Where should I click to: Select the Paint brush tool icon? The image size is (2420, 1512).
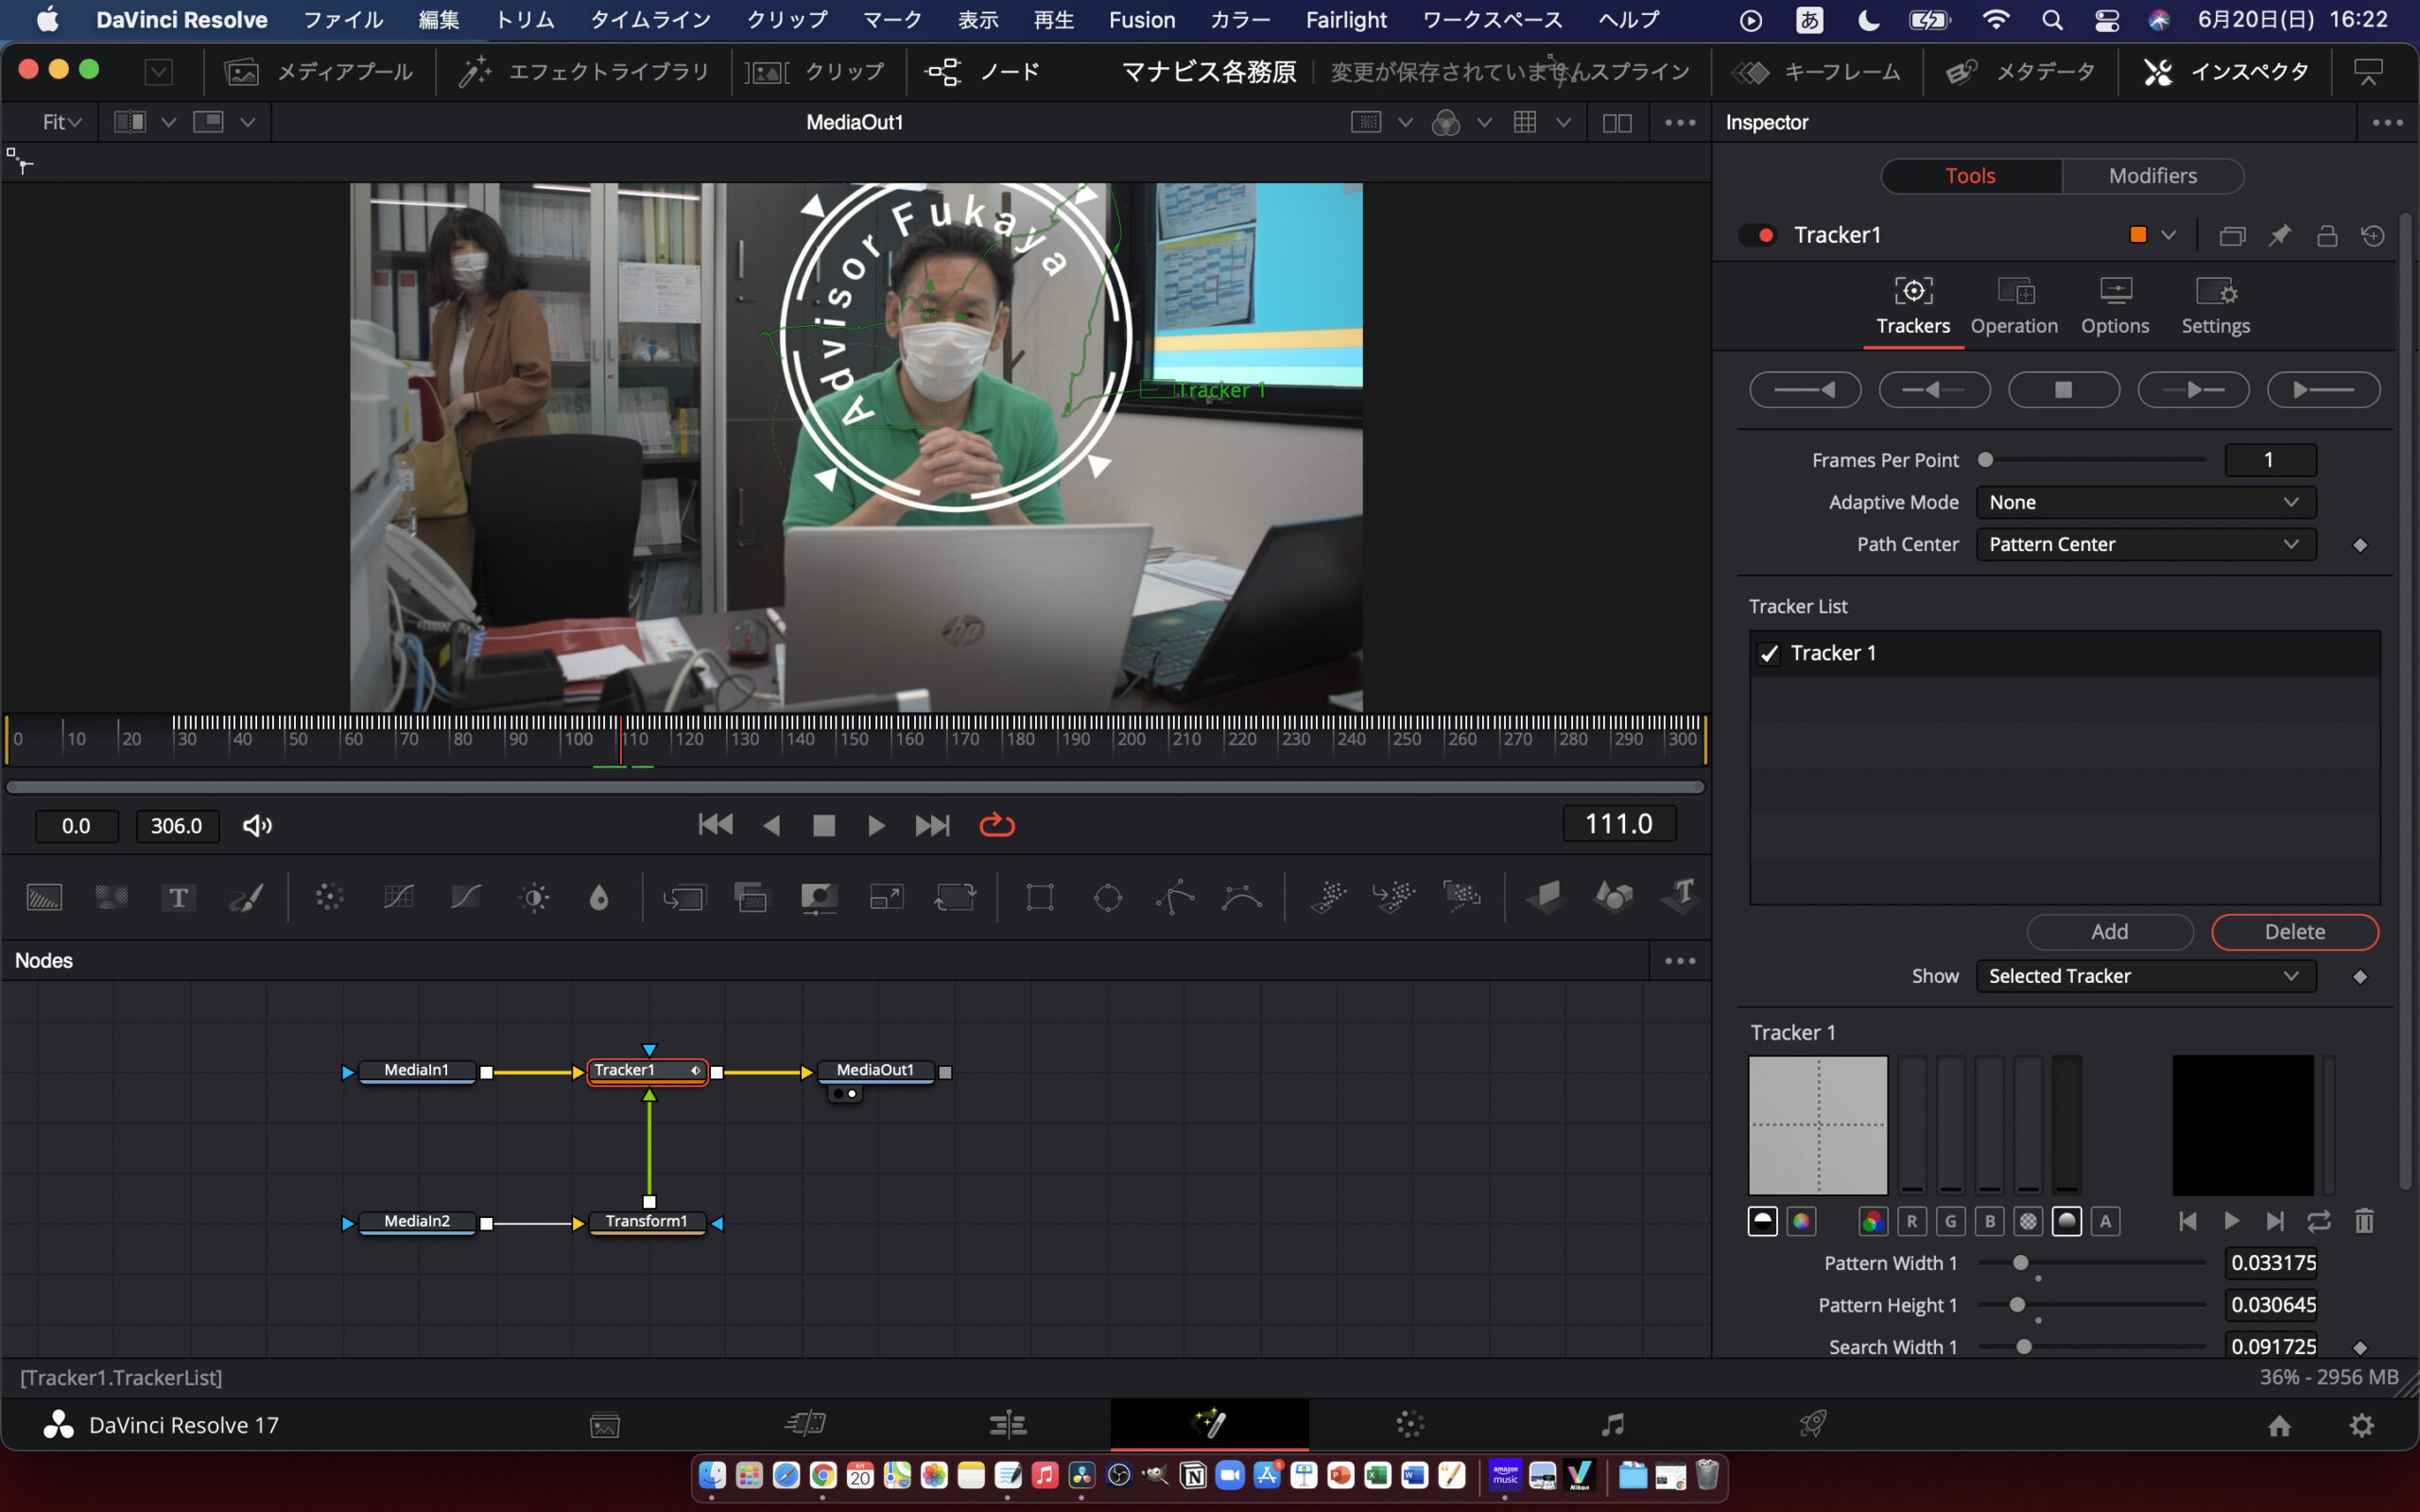point(246,897)
